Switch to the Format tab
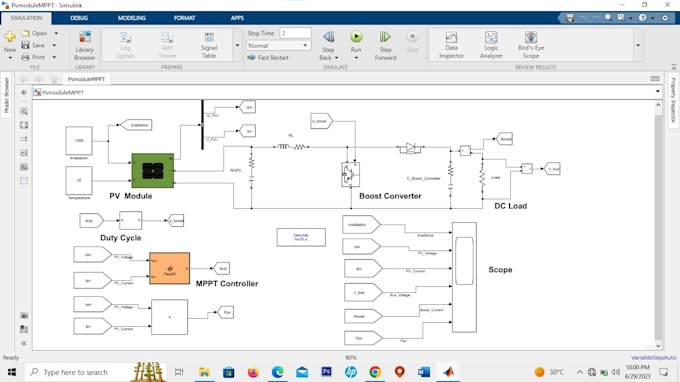This screenshot has width=680, height=382. 184,18
